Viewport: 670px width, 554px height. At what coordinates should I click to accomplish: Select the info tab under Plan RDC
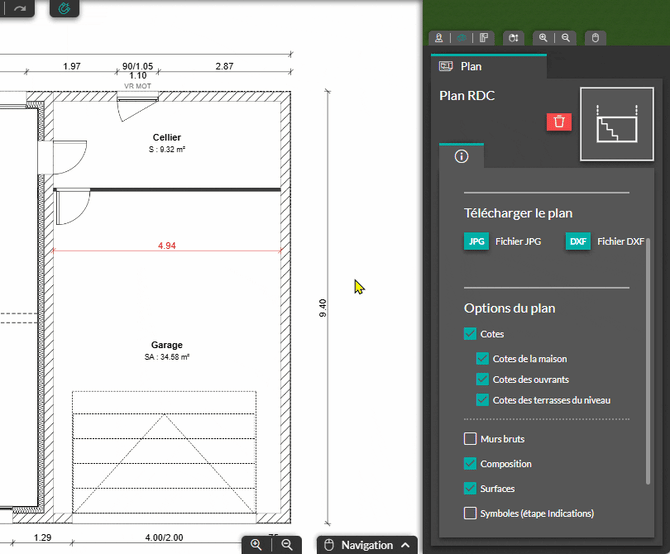[461, 156]
